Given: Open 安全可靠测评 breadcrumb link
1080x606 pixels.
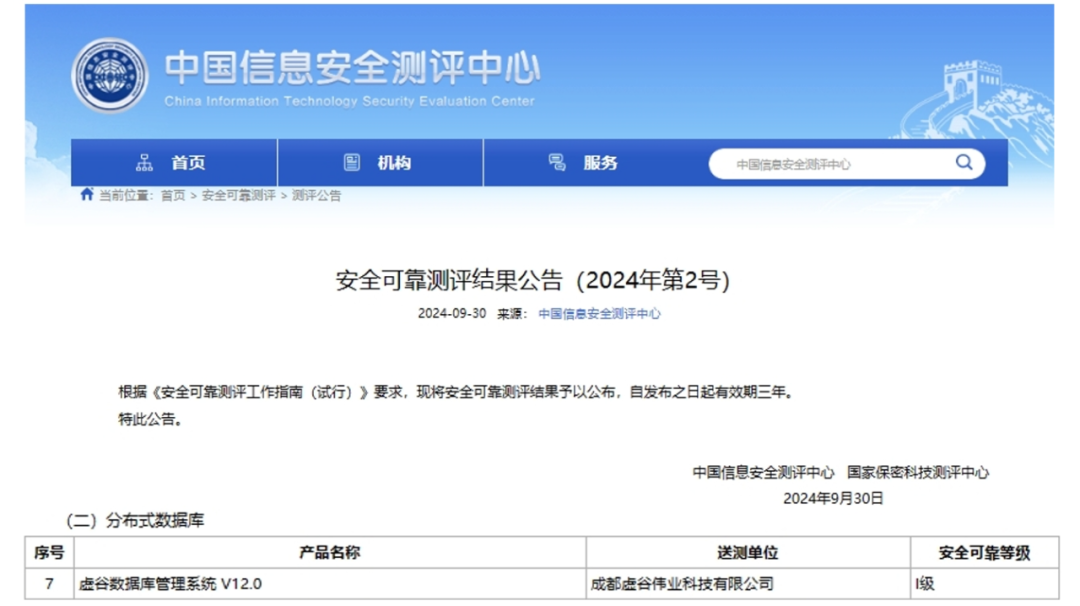Looking at the screenshot, I should pos(238,196).
